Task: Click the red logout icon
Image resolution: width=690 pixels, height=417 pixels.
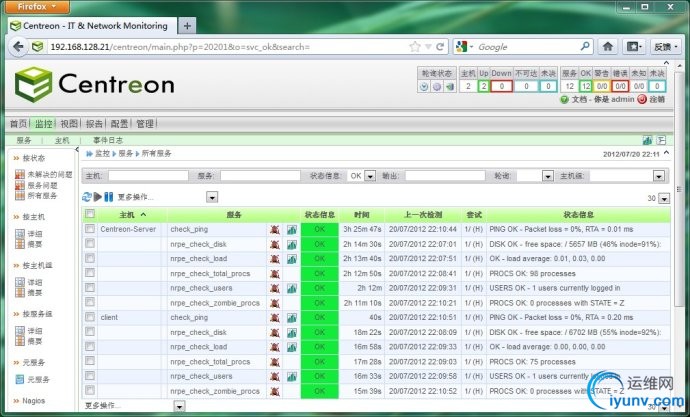Action: pos(642,99)
